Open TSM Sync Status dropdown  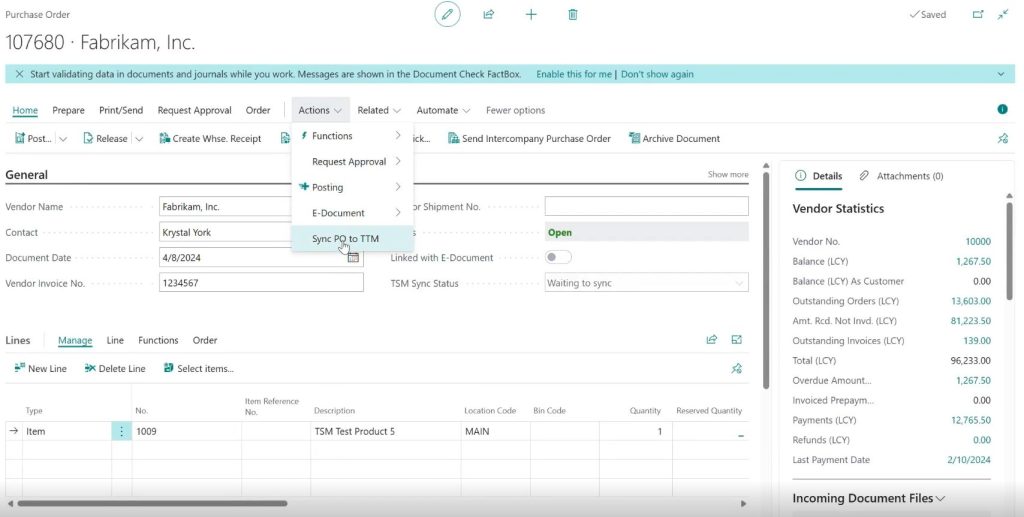coord(740,283)
